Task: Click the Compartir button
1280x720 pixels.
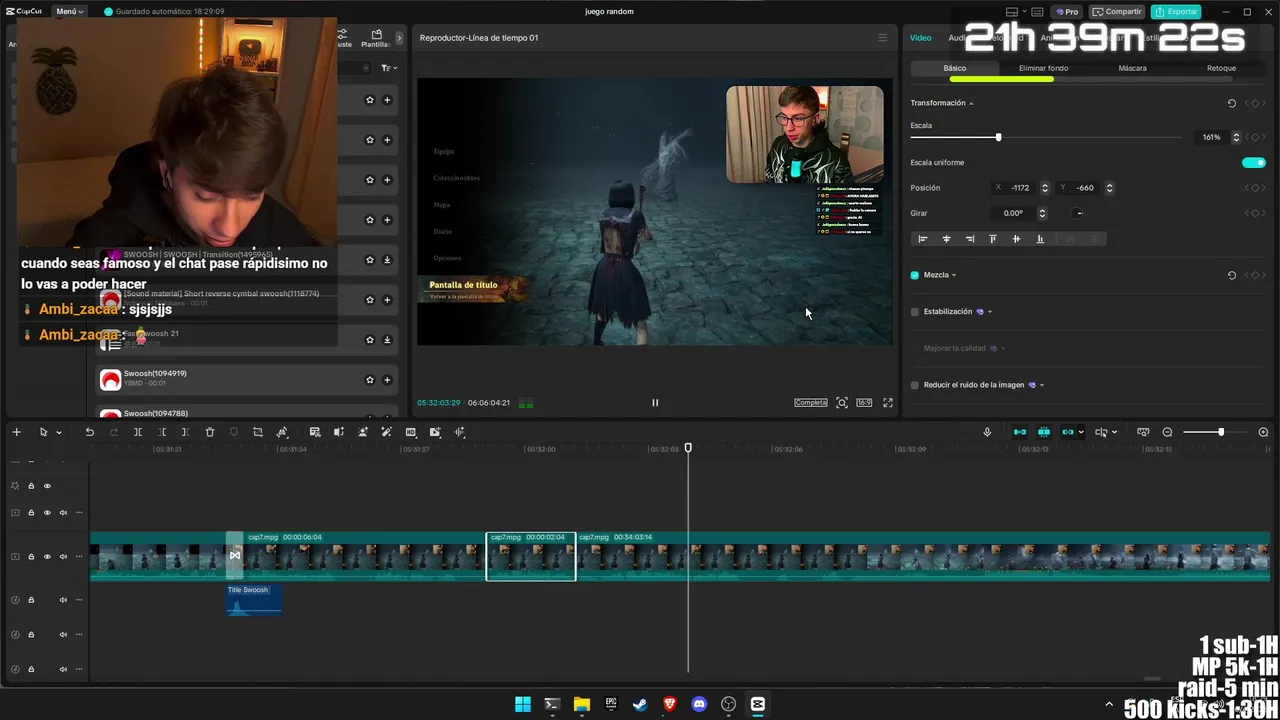Action: 1117,11
